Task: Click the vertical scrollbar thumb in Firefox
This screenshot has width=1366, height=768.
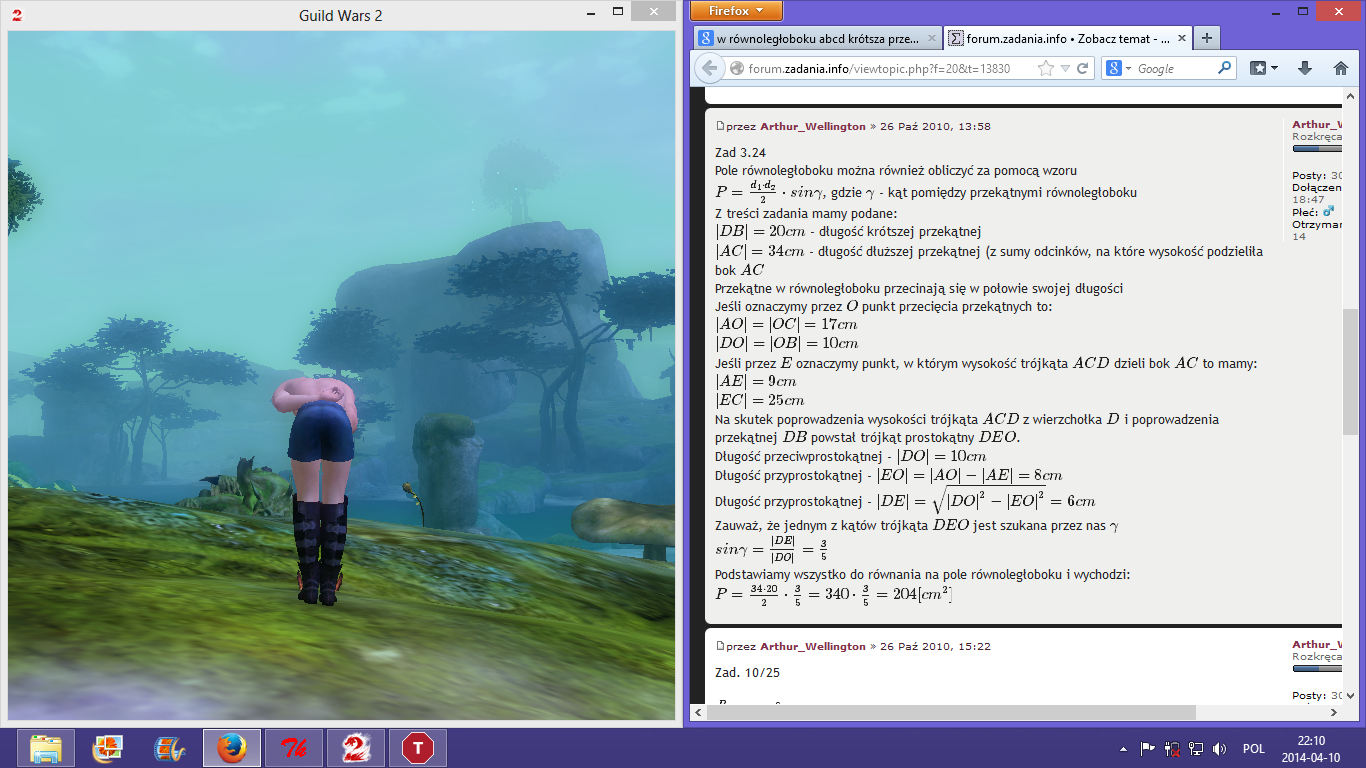Action: [1350, 372]
